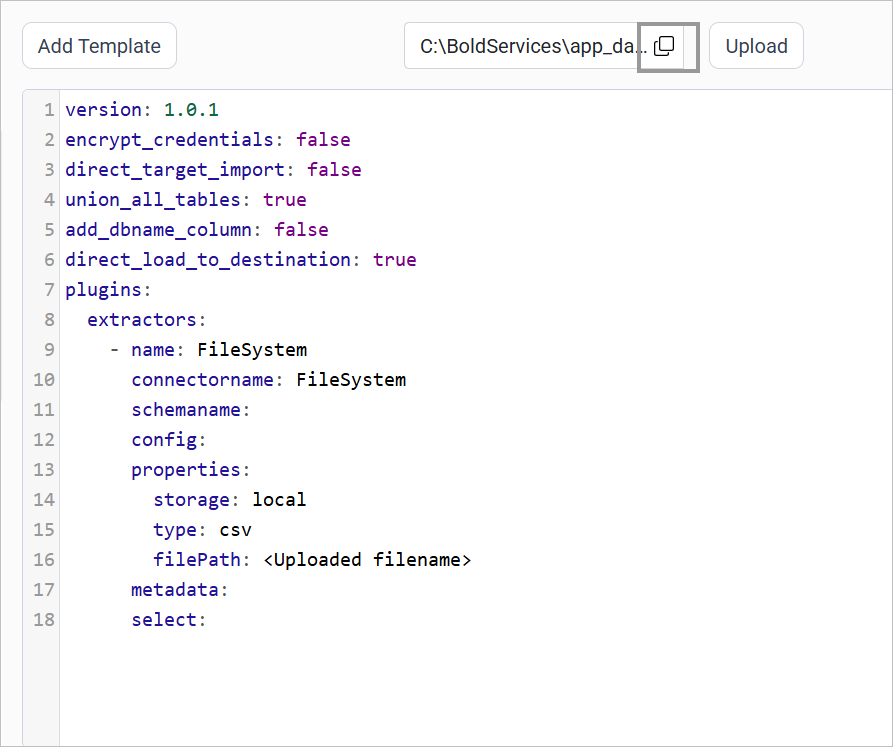The height and width of the screenshot is (747, 893).
Task: Click the Upload button
Action: click(x=755, y=45)
